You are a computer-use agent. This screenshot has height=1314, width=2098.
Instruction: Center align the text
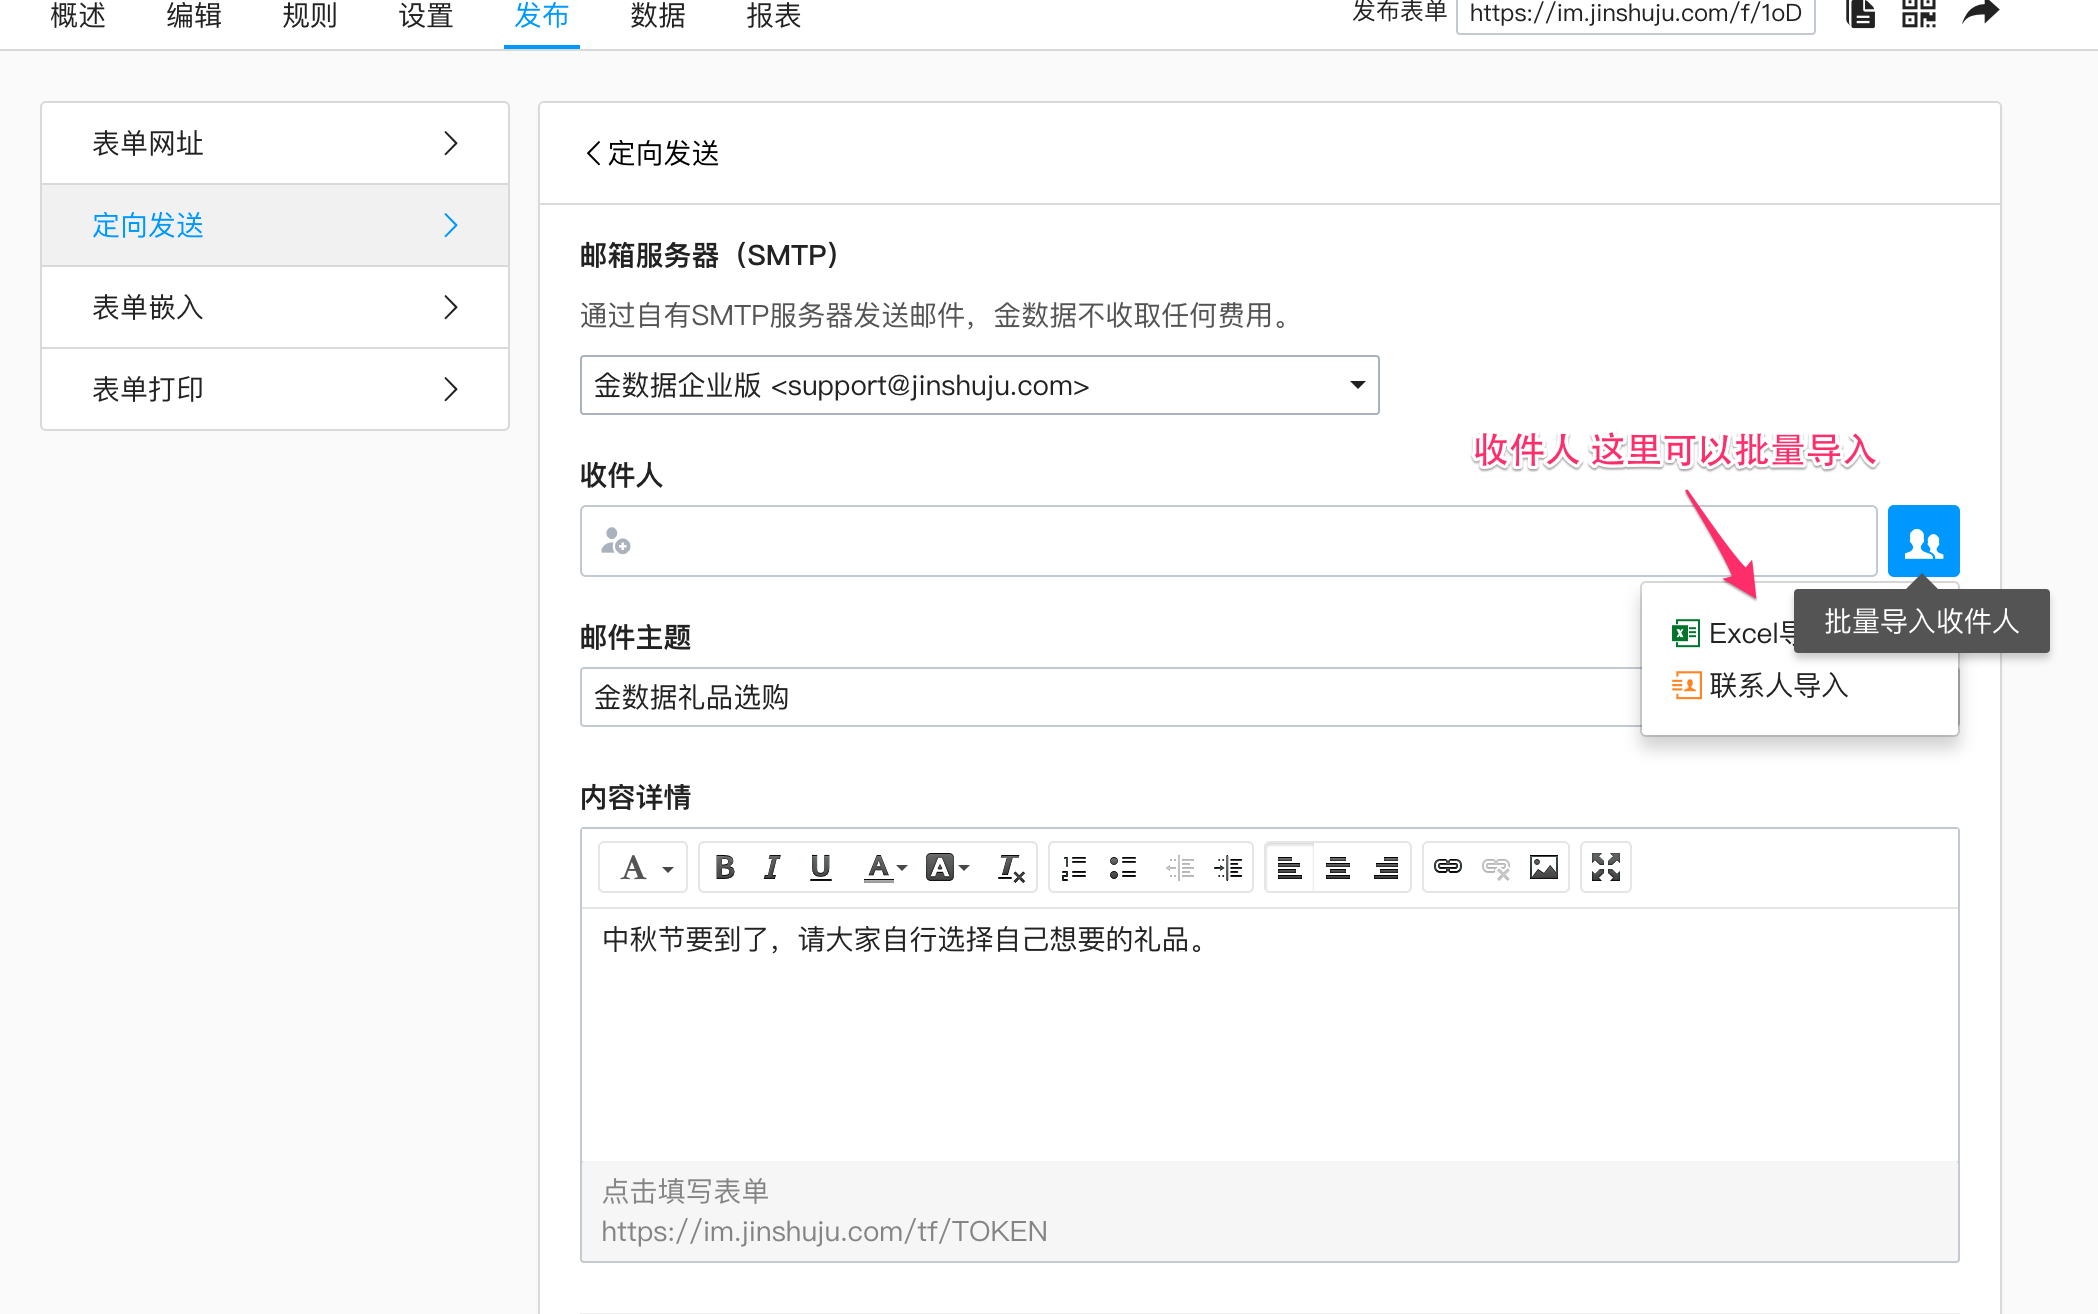[x=1338, y=867]
